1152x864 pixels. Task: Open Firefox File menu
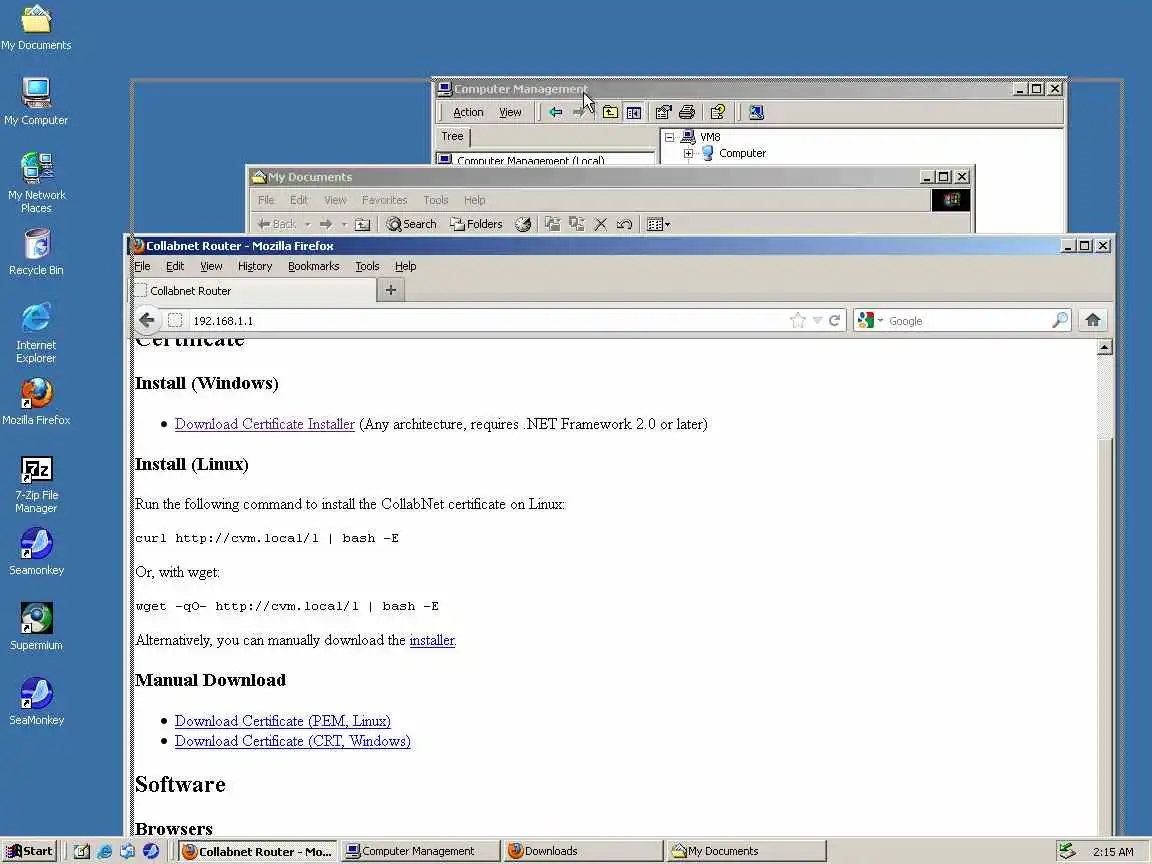pos(142,266)
